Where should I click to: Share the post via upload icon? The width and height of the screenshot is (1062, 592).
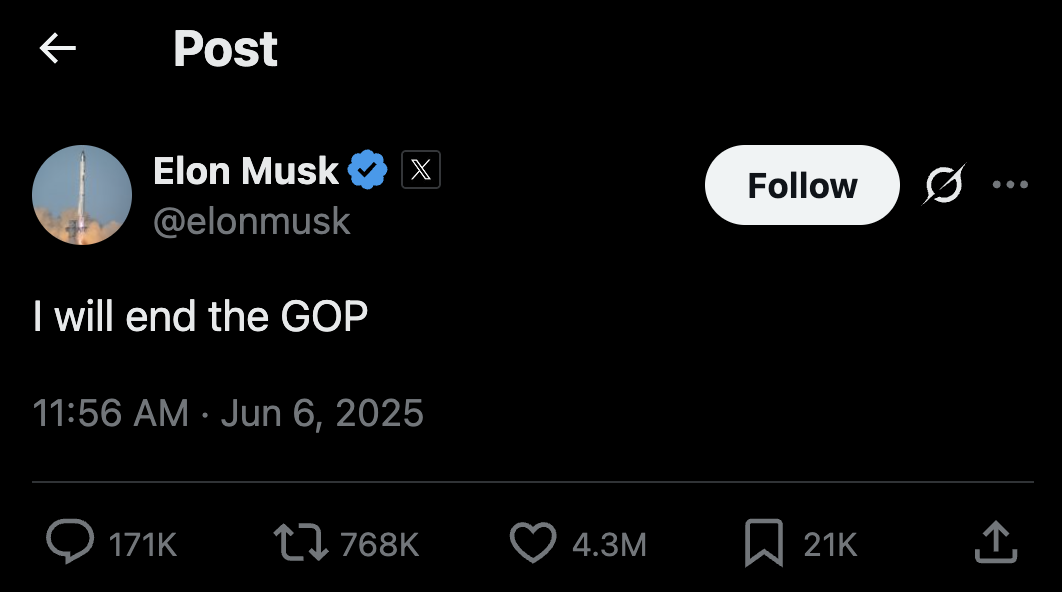(x=996, y=542)
